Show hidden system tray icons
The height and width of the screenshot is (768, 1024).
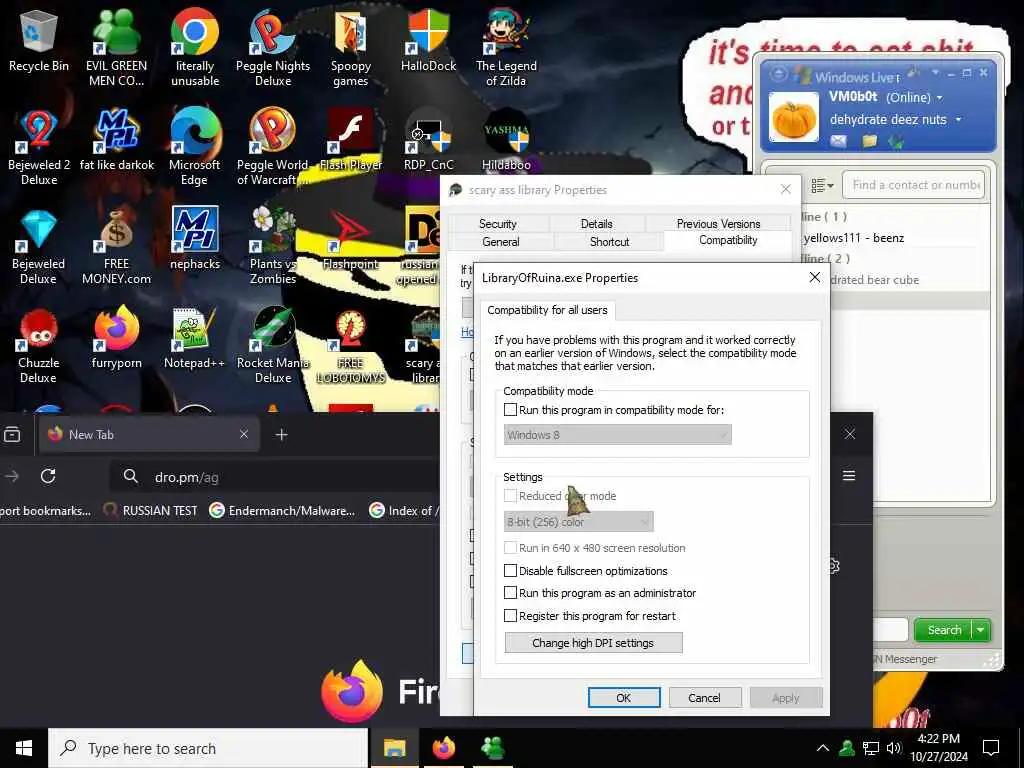click(823, 748)
